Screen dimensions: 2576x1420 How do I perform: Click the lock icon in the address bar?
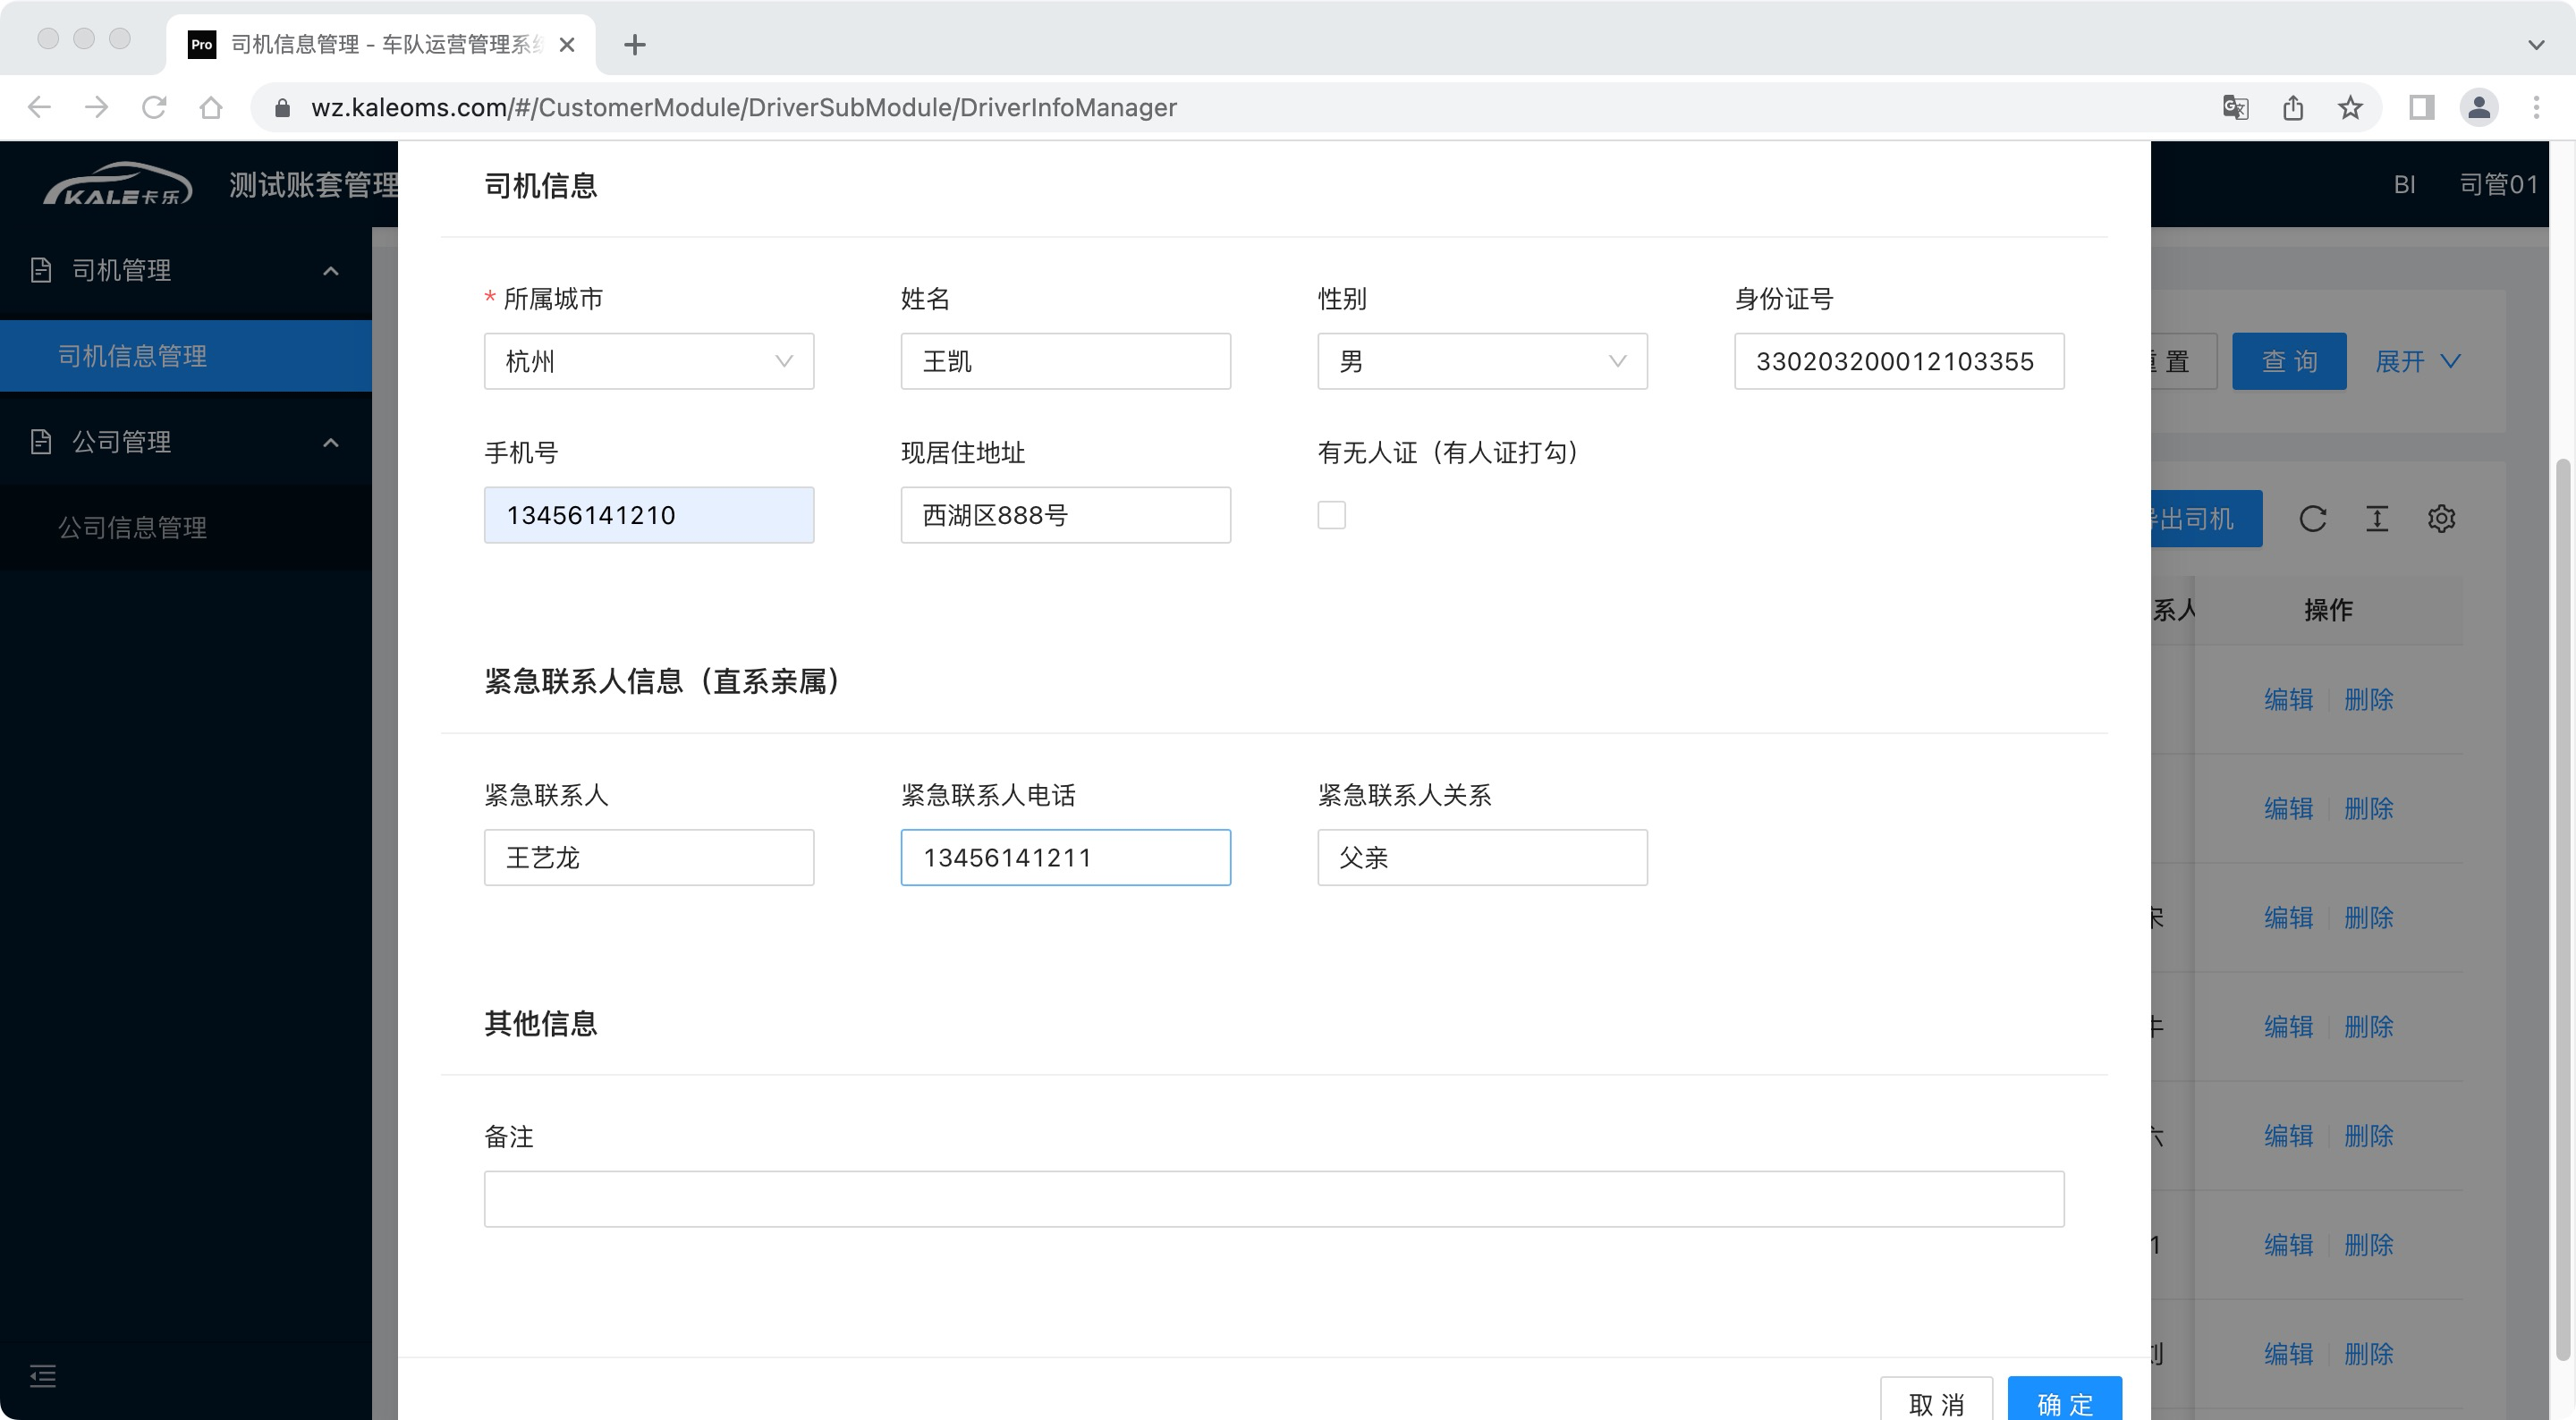tap(283, 107)
